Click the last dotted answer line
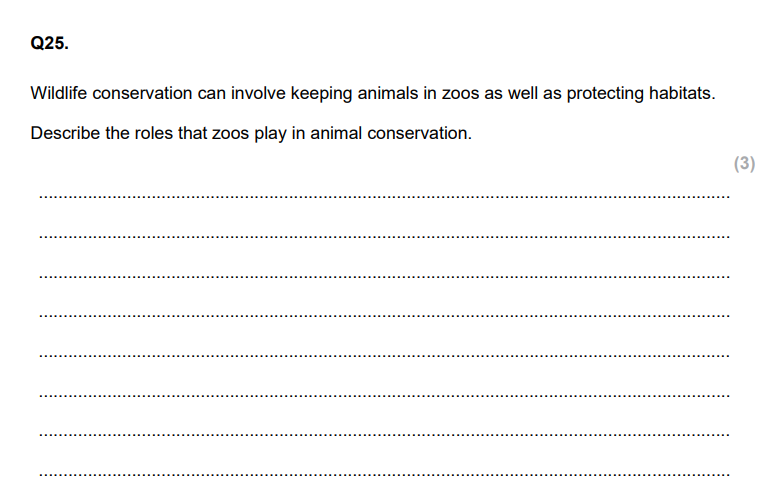This screenshot has height=492, width=770. point(385,474)
